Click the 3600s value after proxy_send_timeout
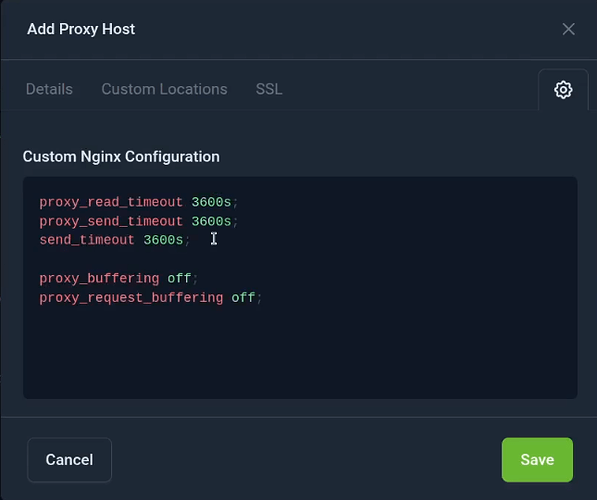The image size is (597, 500). click(x=211, y=221)
